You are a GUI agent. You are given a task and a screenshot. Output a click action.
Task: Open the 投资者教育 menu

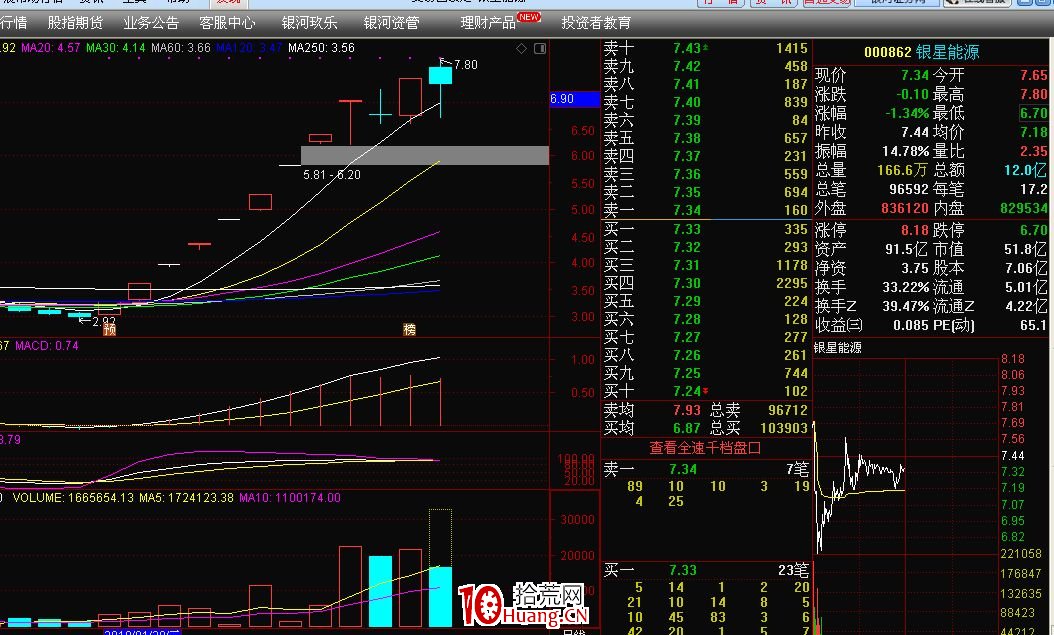596,23
